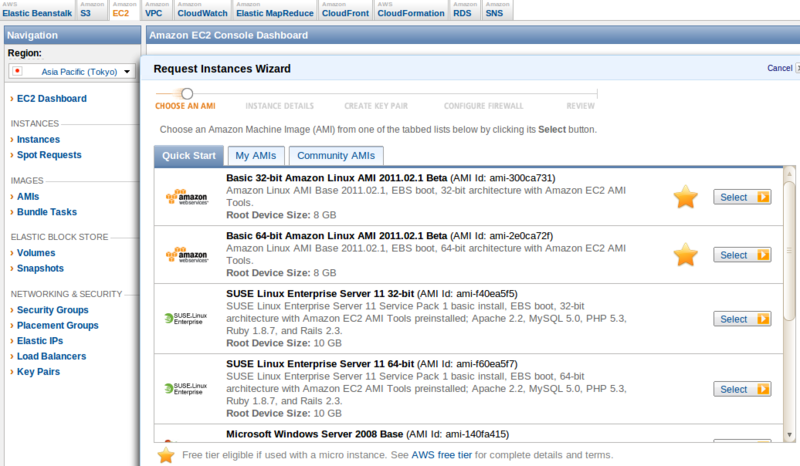The height and width of the screenshot is (466, 800).
Task: Switch to Elastic Beanstalk service tab
Action: click(x=37, y=10)
